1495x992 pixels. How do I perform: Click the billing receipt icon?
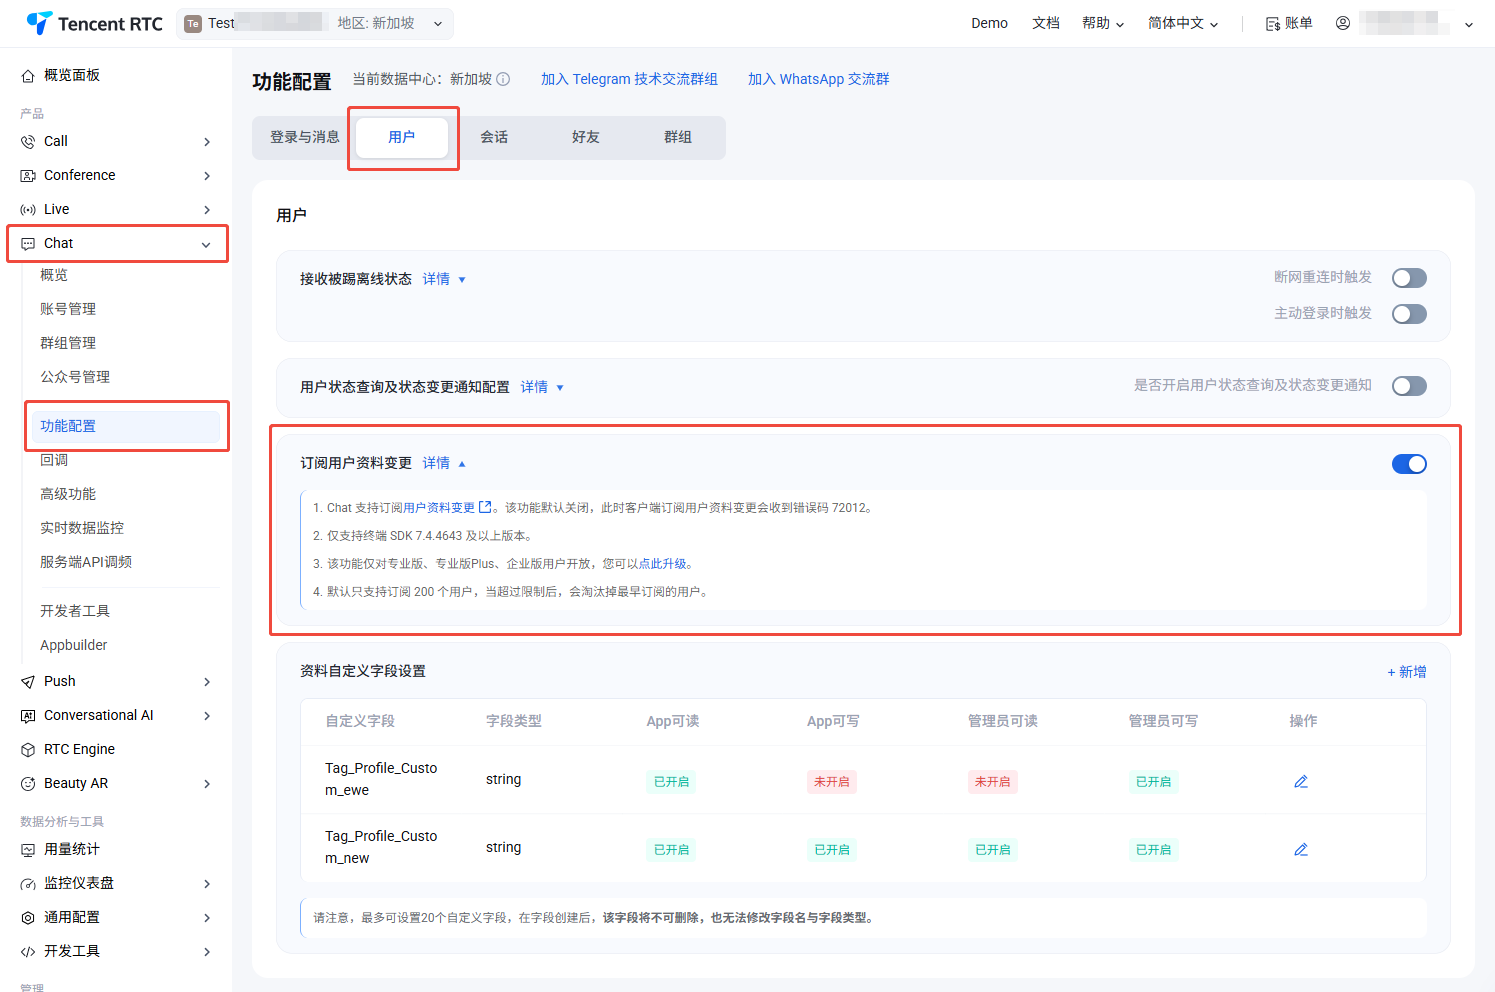[x=1273, y=24]
